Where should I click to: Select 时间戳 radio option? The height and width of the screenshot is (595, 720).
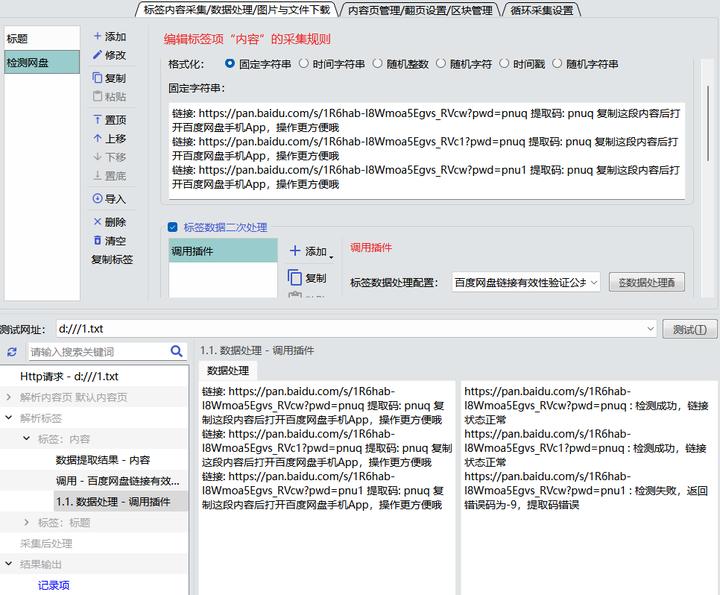point(504,64)
